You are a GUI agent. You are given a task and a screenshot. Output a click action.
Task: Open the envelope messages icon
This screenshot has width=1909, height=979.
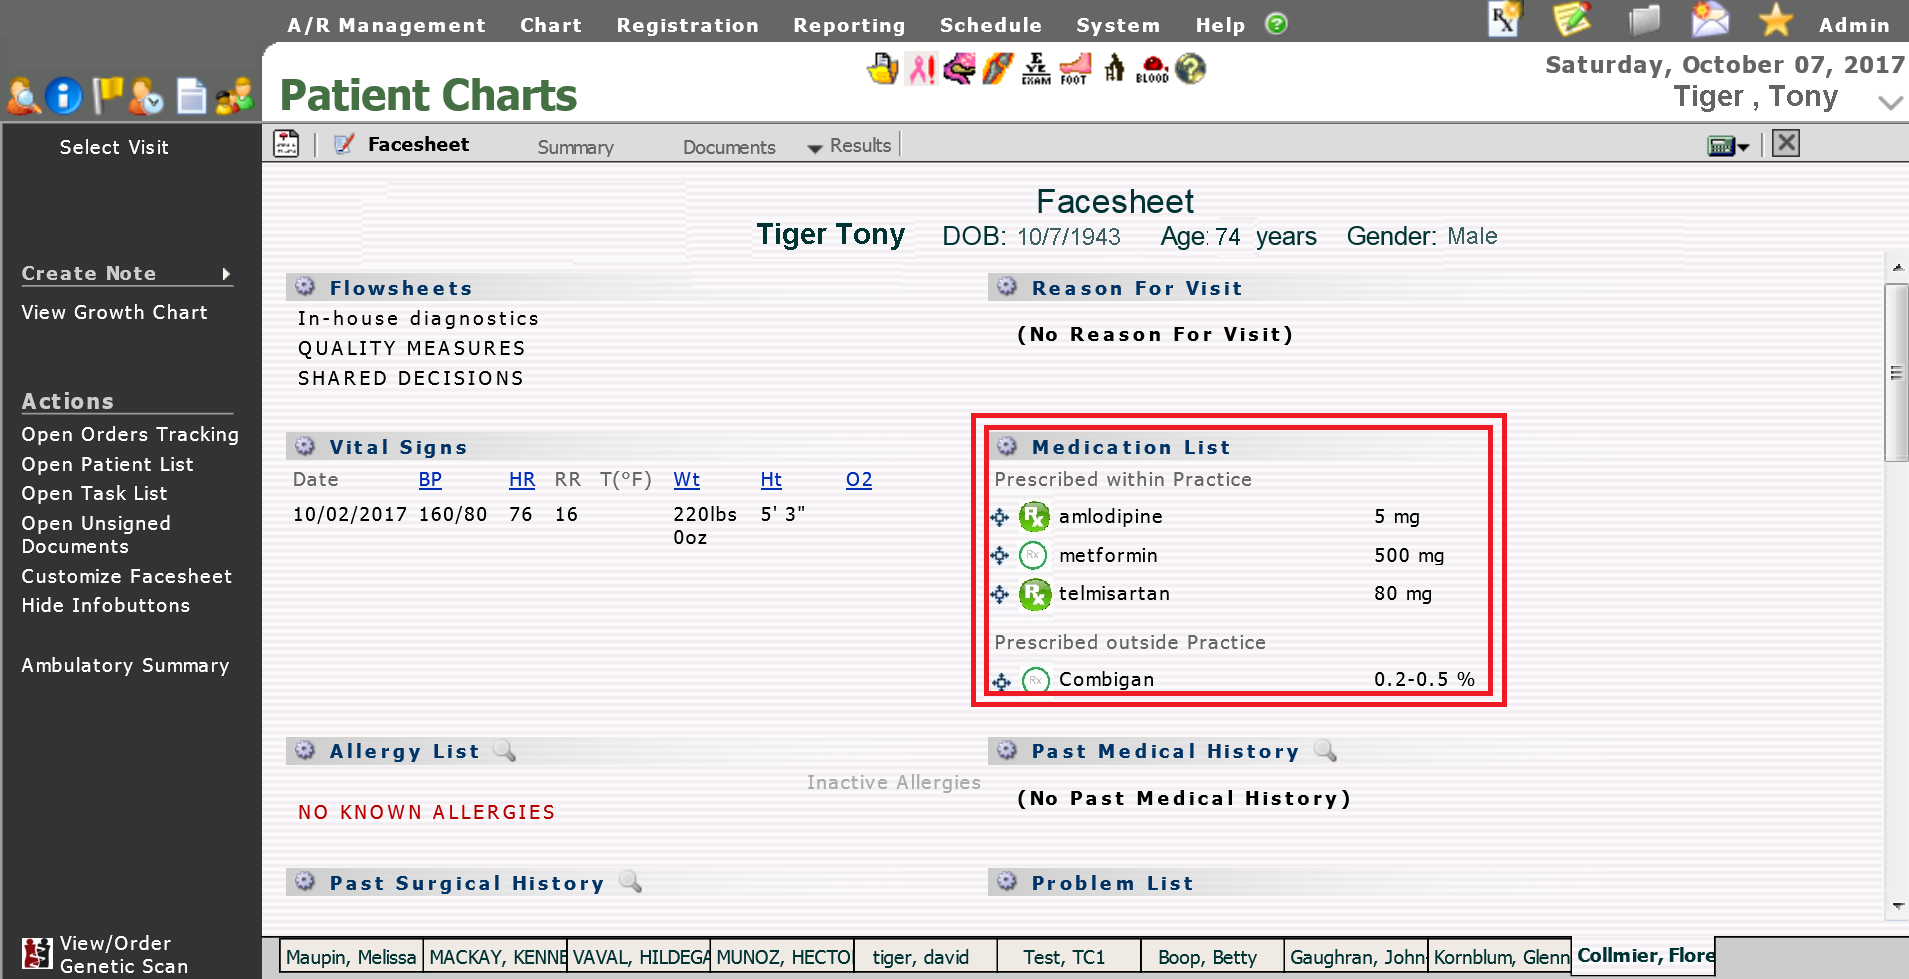(x=1709, y=19)
